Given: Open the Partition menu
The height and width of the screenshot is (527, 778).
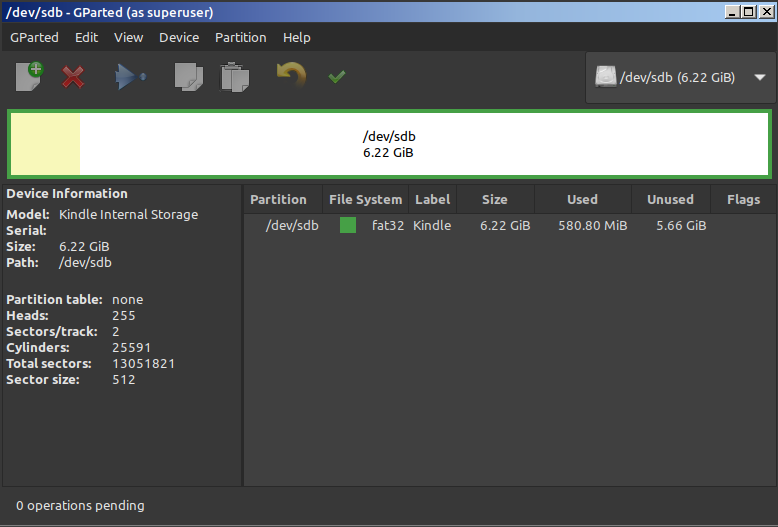Looking at the screenshot, I should pyautogui.click(x=241, y=38).
